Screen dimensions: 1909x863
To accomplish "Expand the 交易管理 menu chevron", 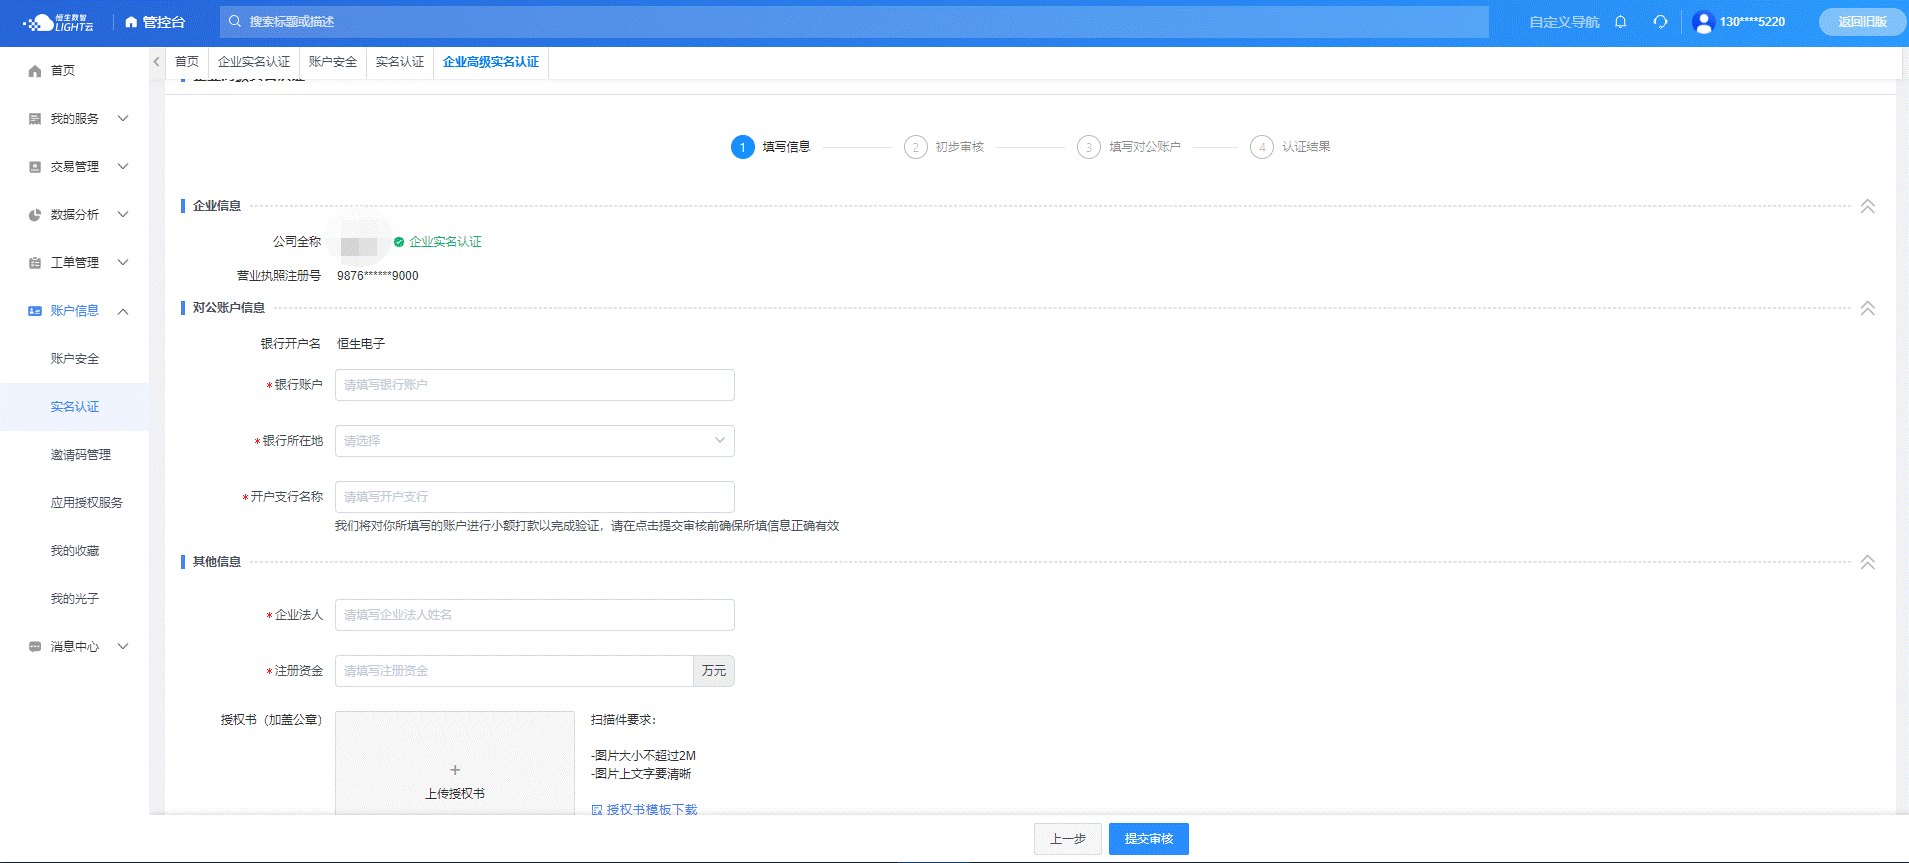I will [x=123, y=166].
